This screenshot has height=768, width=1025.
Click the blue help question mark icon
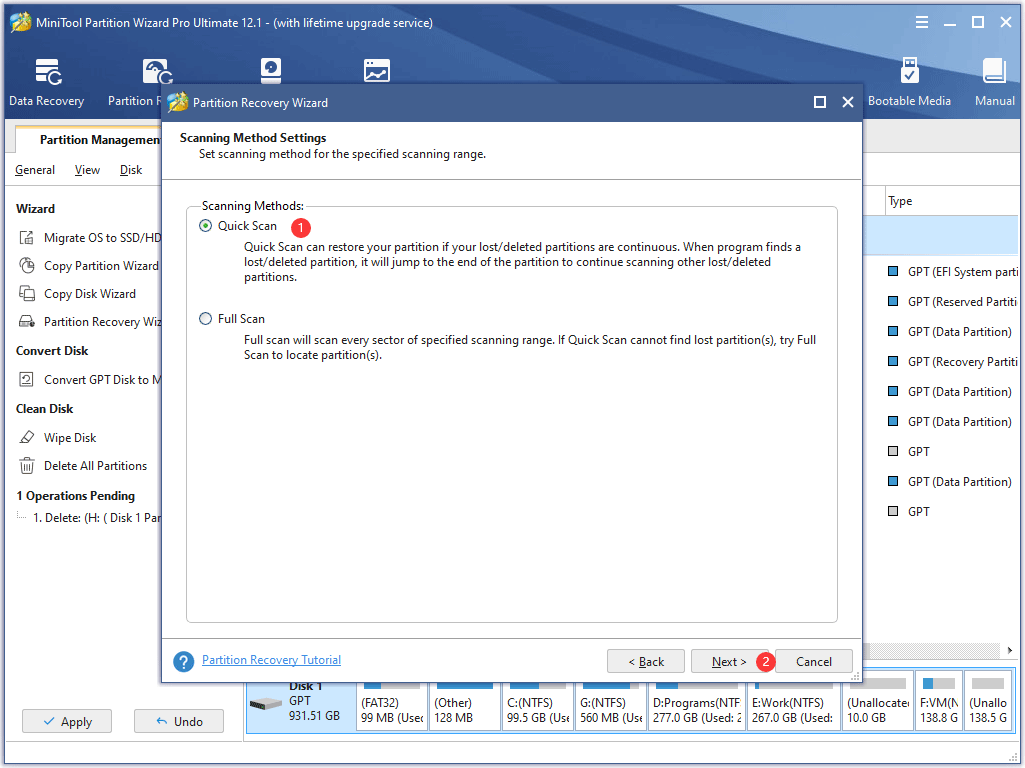[184, 661]
